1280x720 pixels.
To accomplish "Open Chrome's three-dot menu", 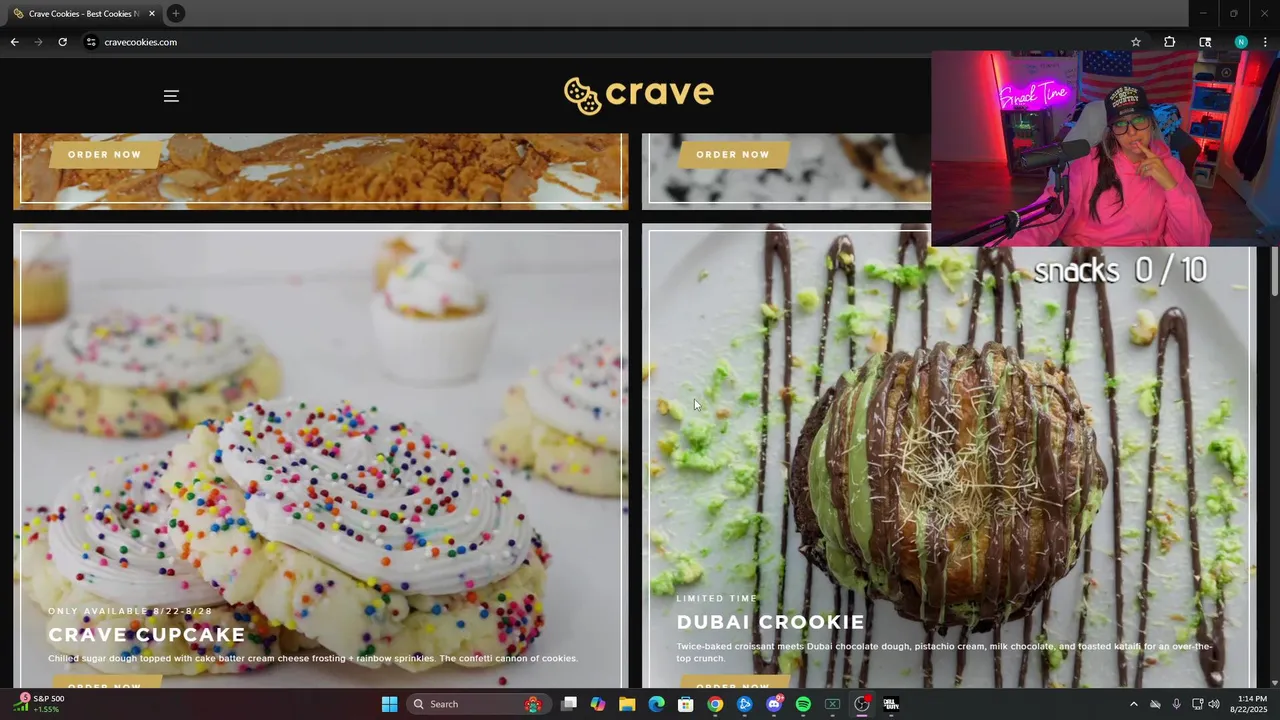I will pyautogui.click(x=1265, y=42).
